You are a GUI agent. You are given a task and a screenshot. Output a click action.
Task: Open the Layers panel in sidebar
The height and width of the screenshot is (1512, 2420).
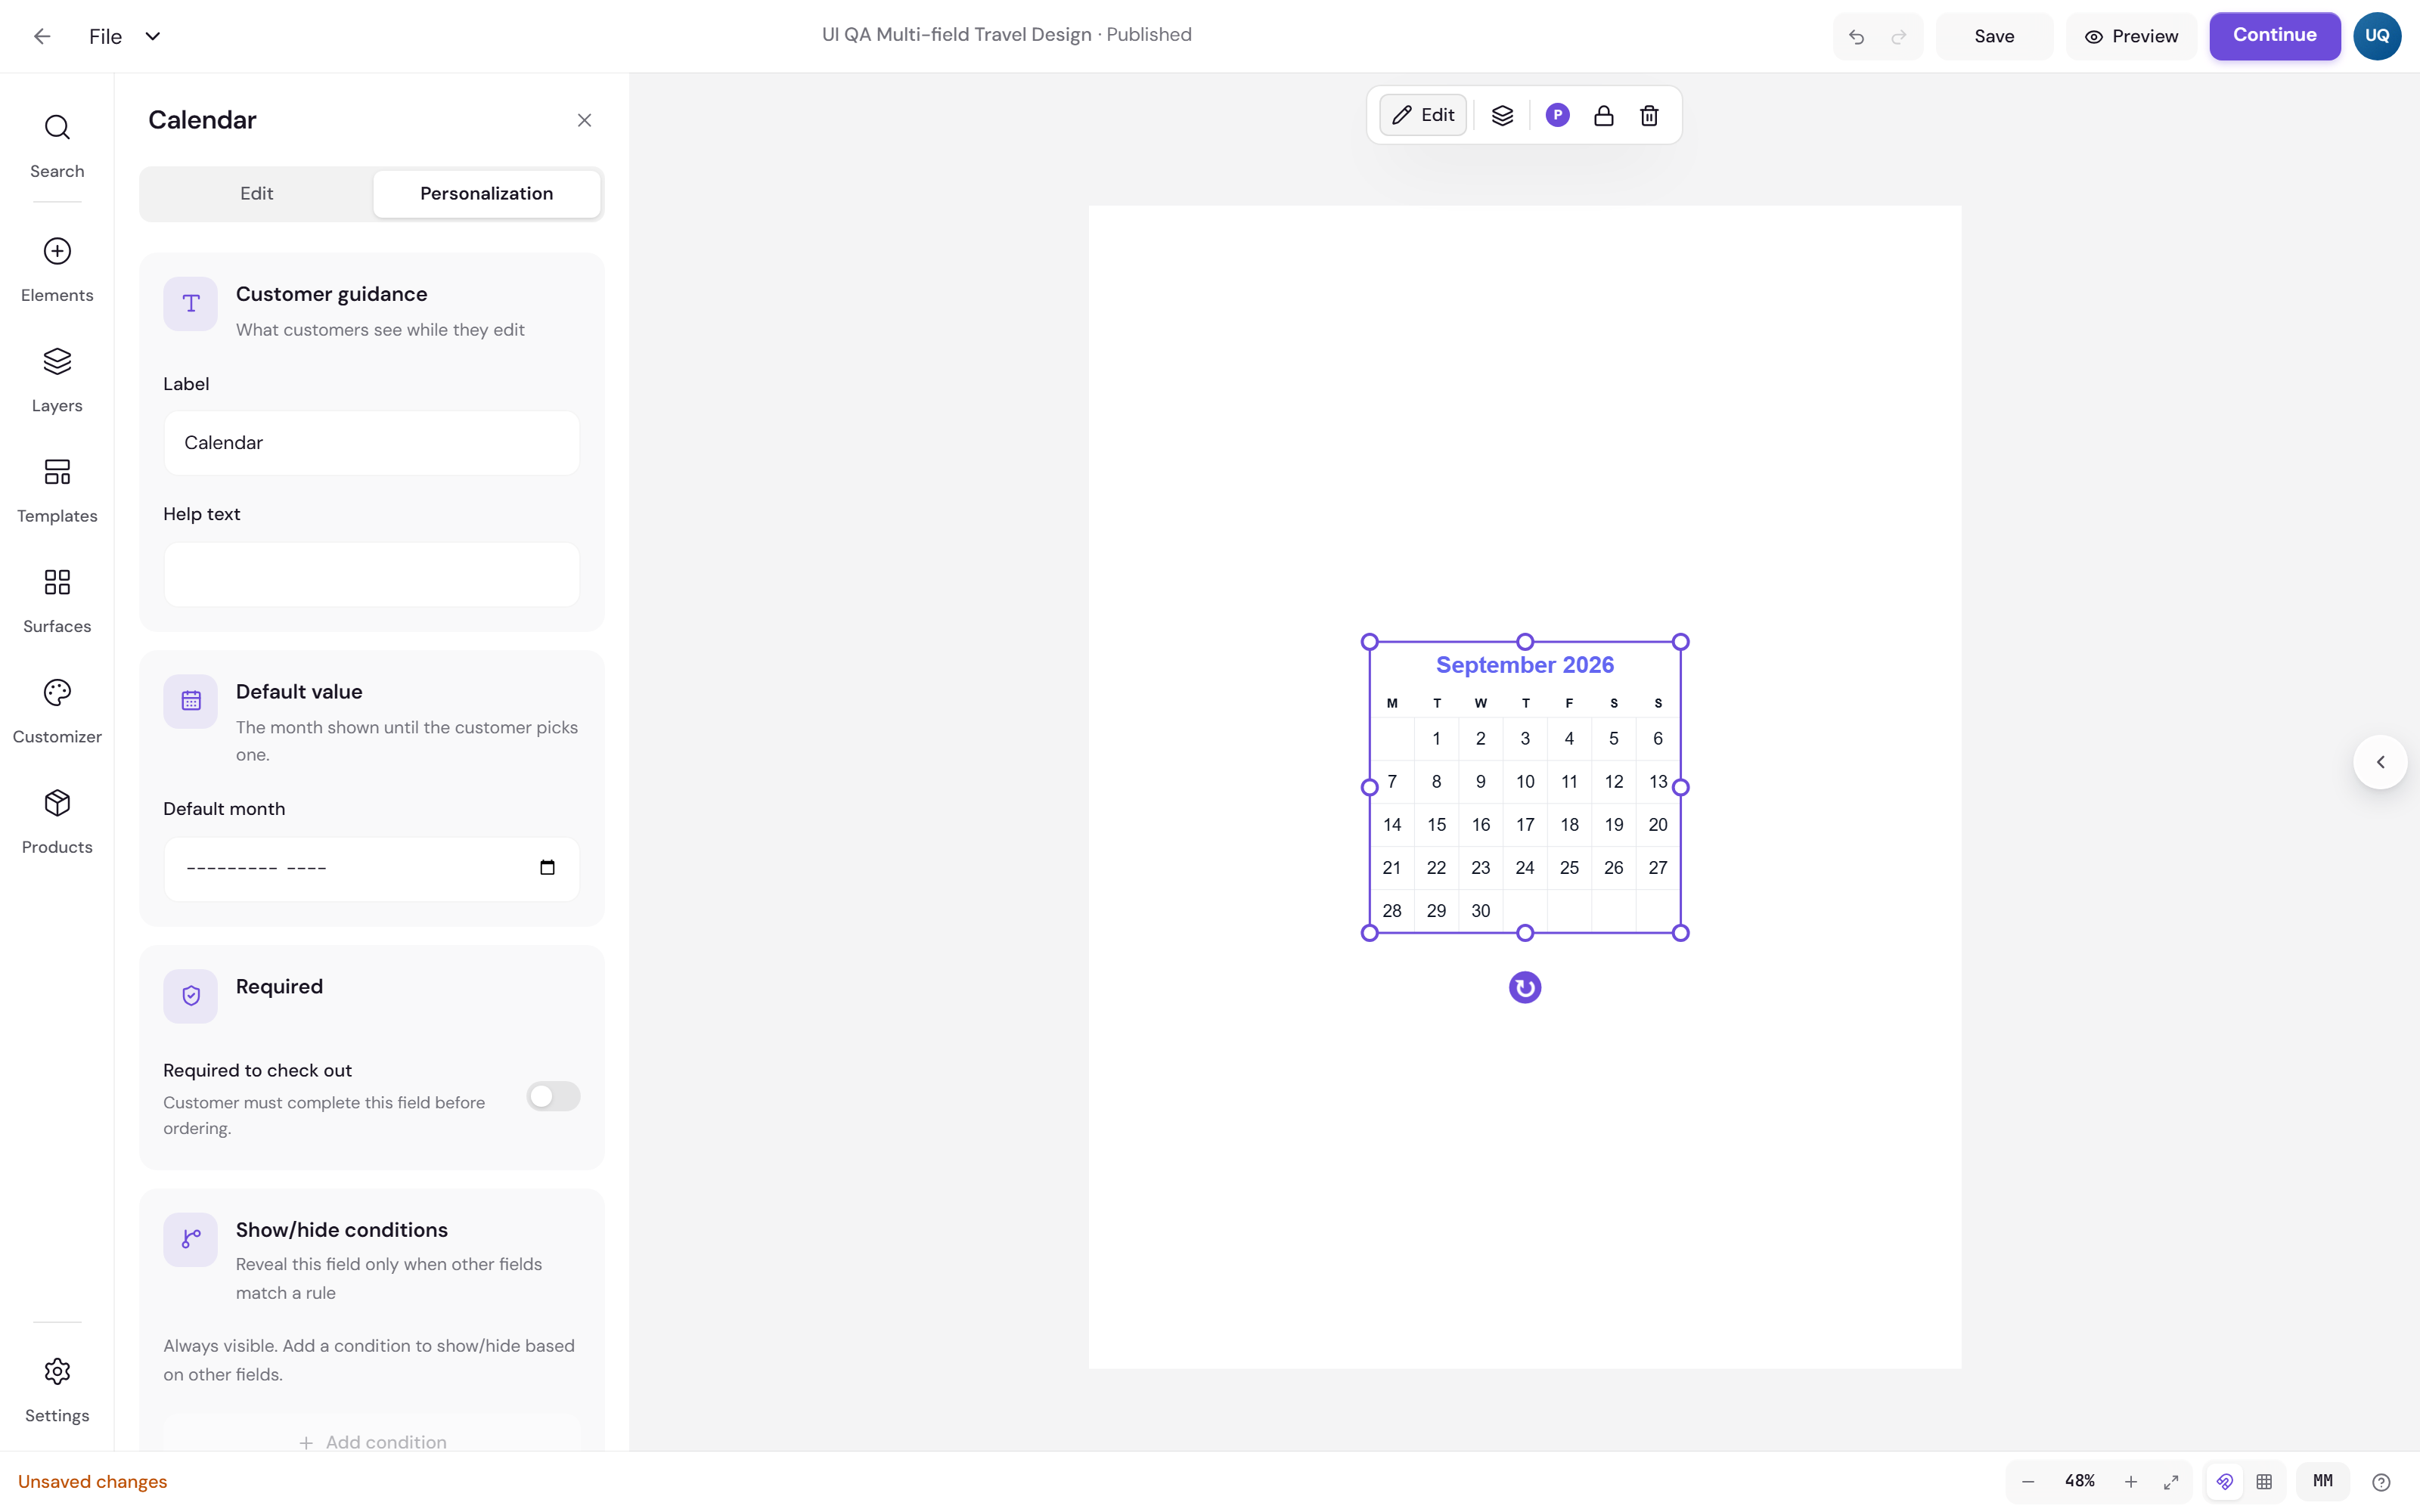(57, 380)
